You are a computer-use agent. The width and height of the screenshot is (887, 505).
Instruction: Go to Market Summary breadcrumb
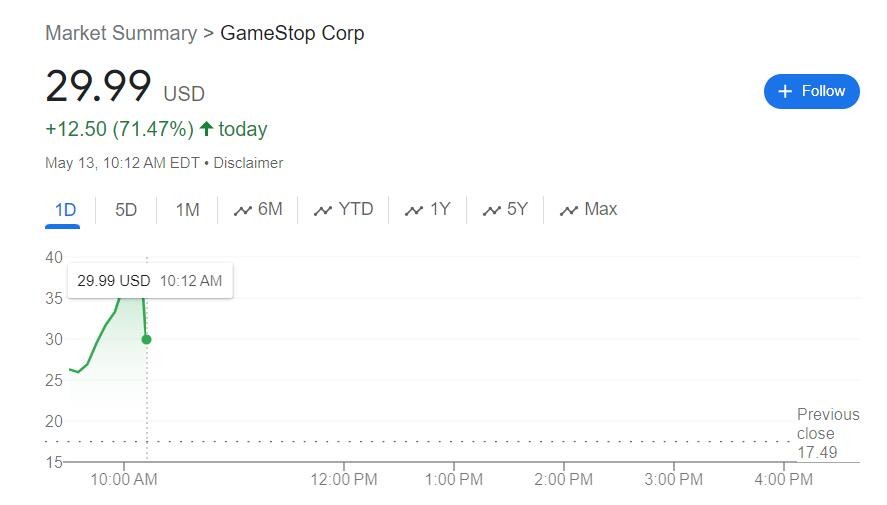click(x=120, y=33)
